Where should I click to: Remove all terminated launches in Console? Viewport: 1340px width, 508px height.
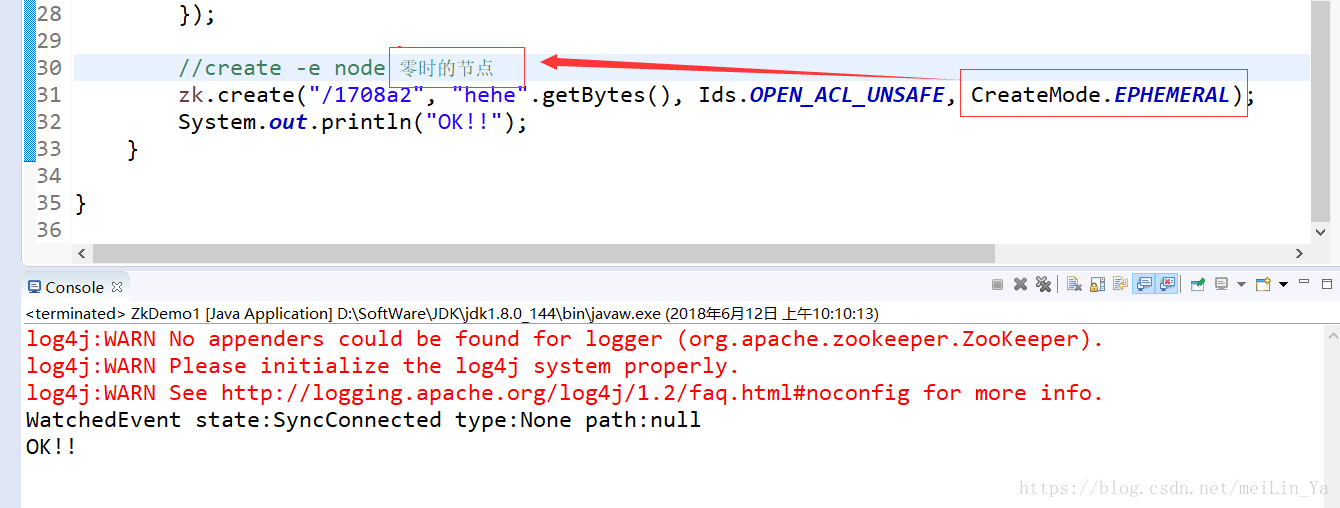(1043, 284)
